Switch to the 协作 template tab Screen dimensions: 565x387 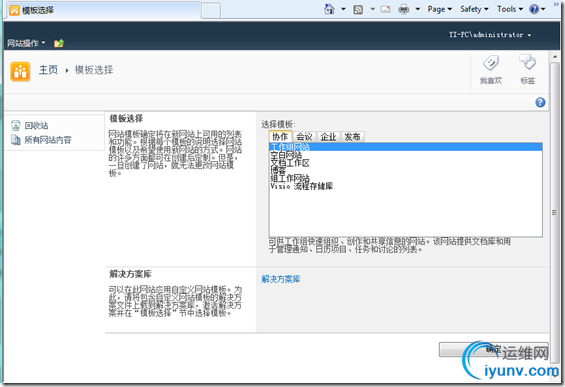point(280,137)
